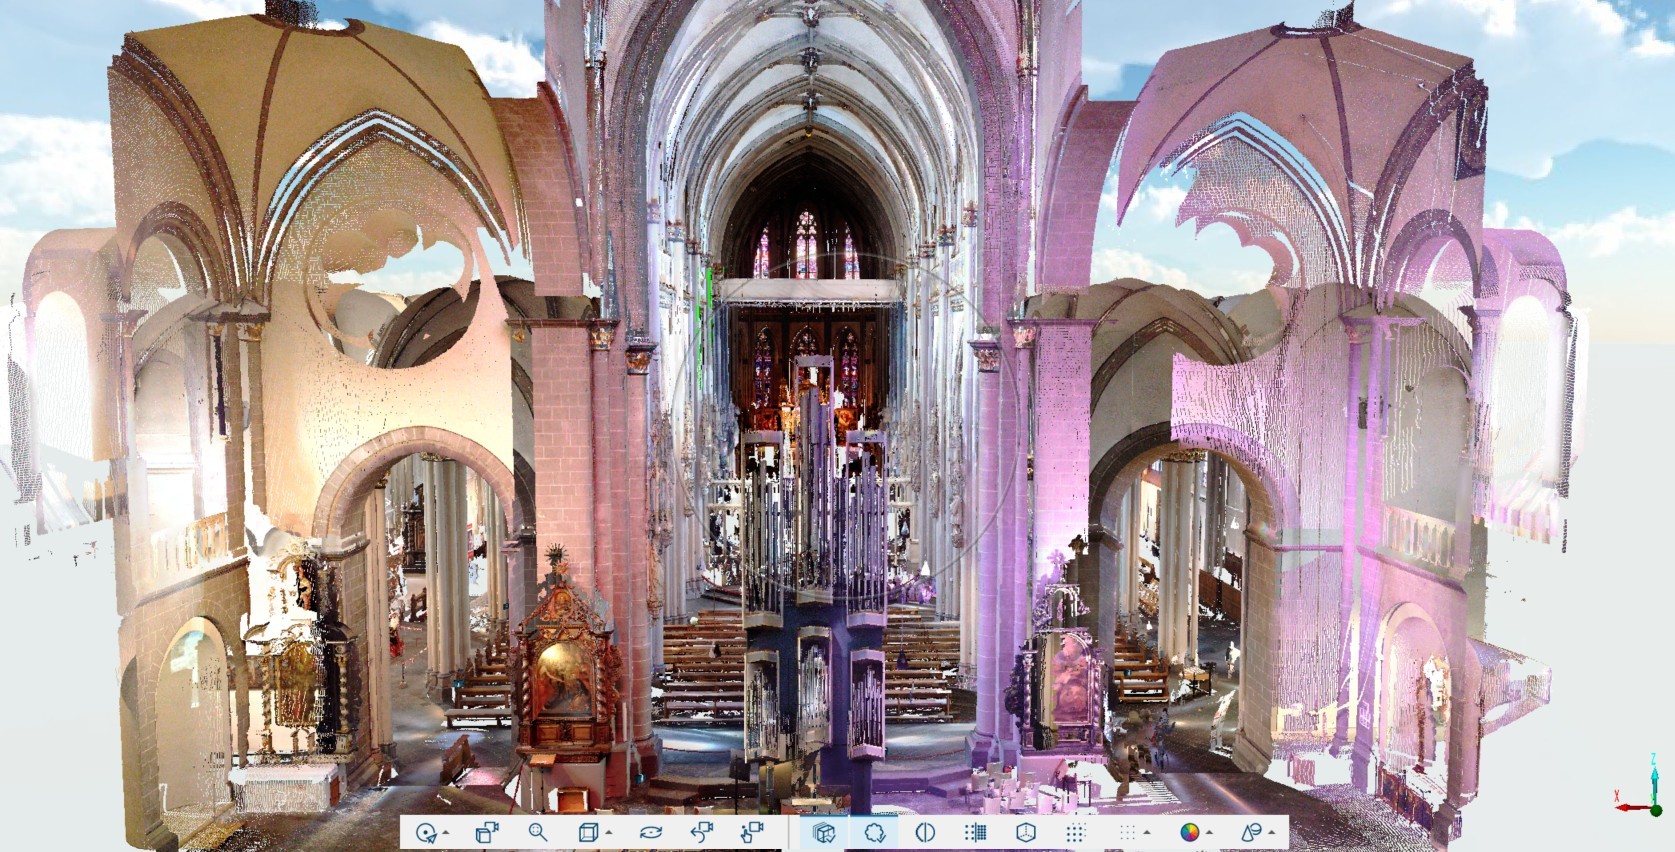
Task: Toggle the cloud with checkmark button
Action: tap(875, 832)
